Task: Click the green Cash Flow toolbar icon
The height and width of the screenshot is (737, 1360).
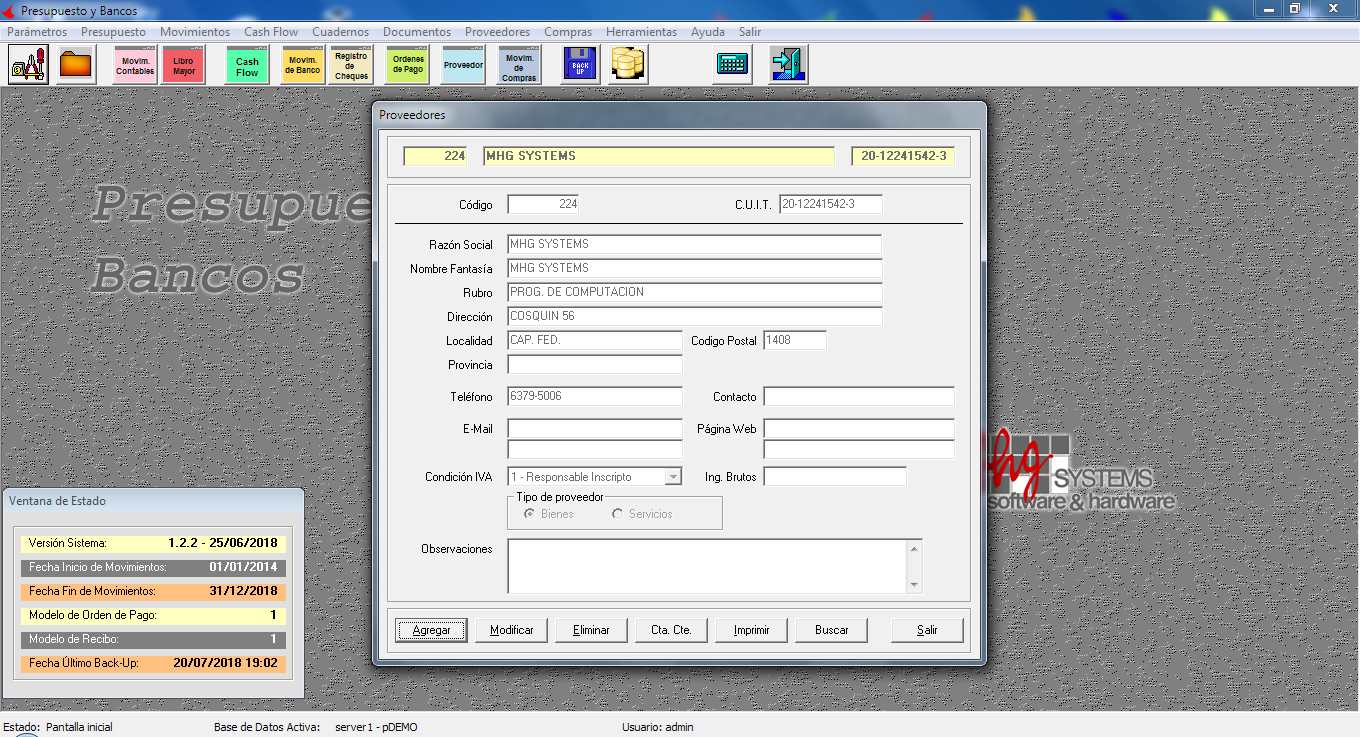Action: 247,65
